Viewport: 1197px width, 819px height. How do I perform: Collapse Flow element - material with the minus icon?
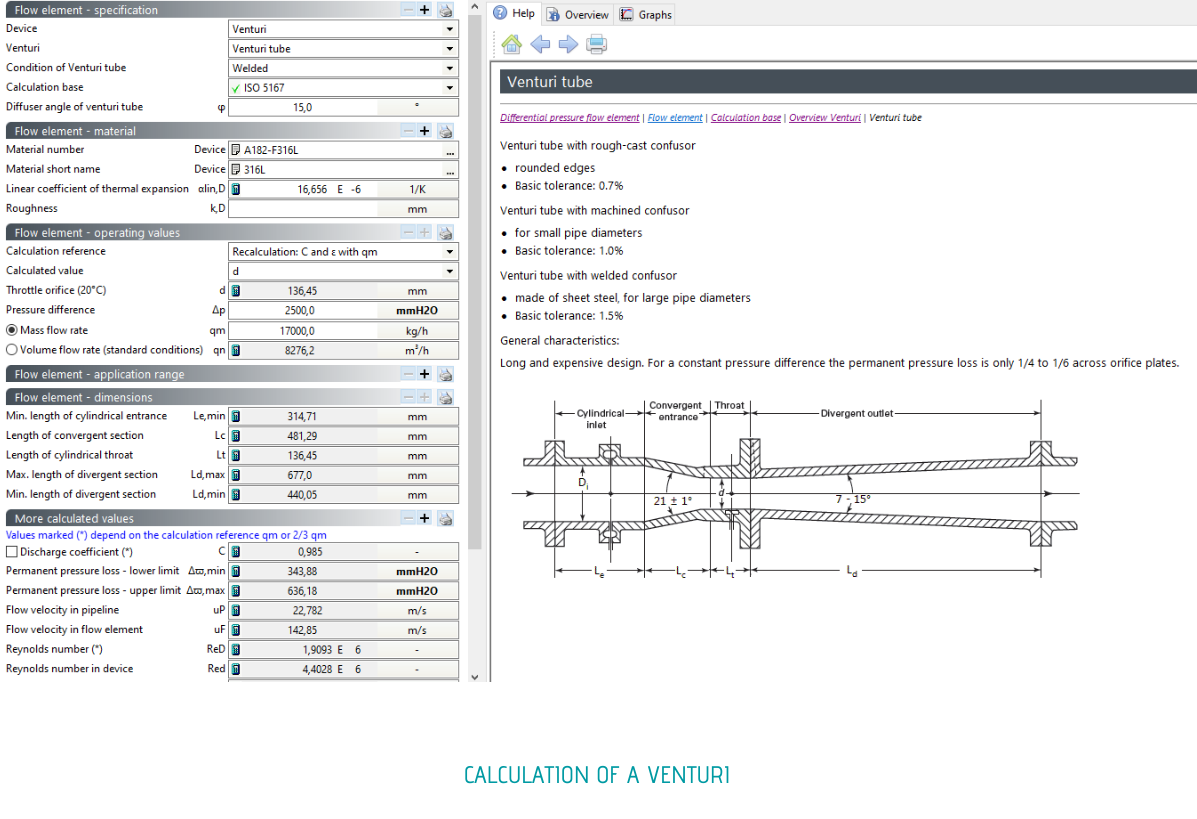[x=408, y=131]
